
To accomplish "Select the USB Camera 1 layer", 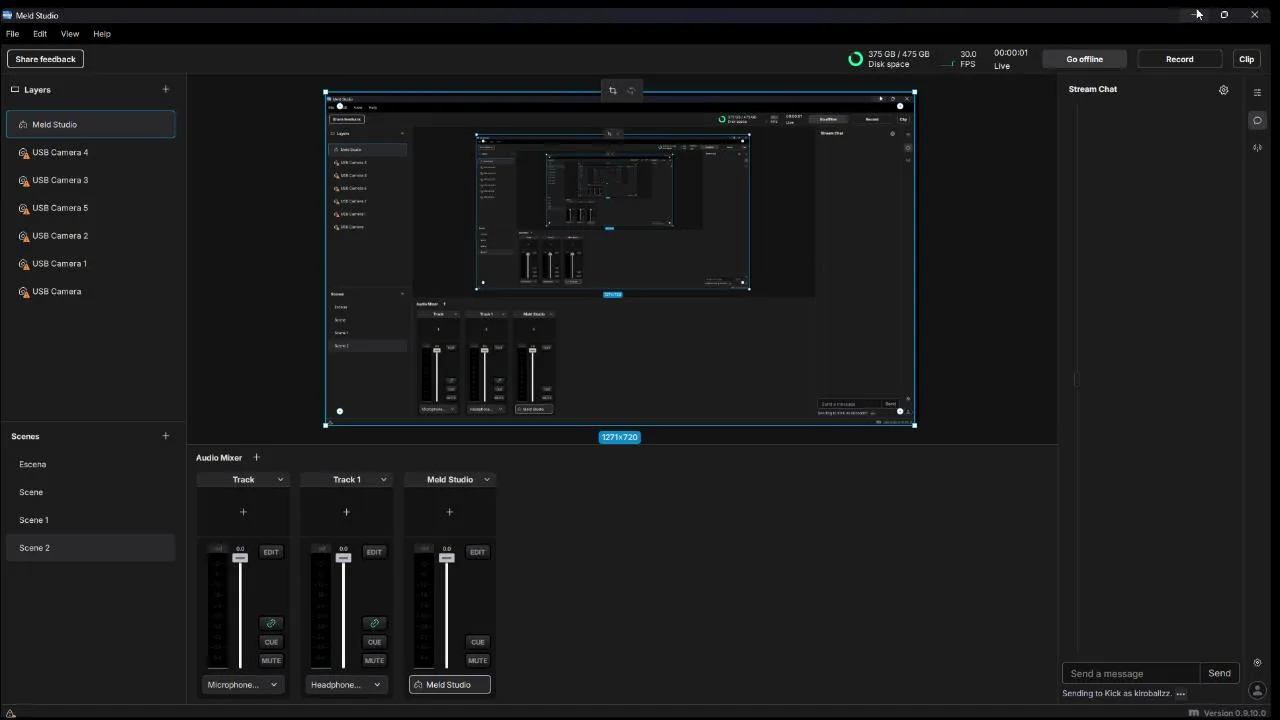I will click(x=91, y=264).
